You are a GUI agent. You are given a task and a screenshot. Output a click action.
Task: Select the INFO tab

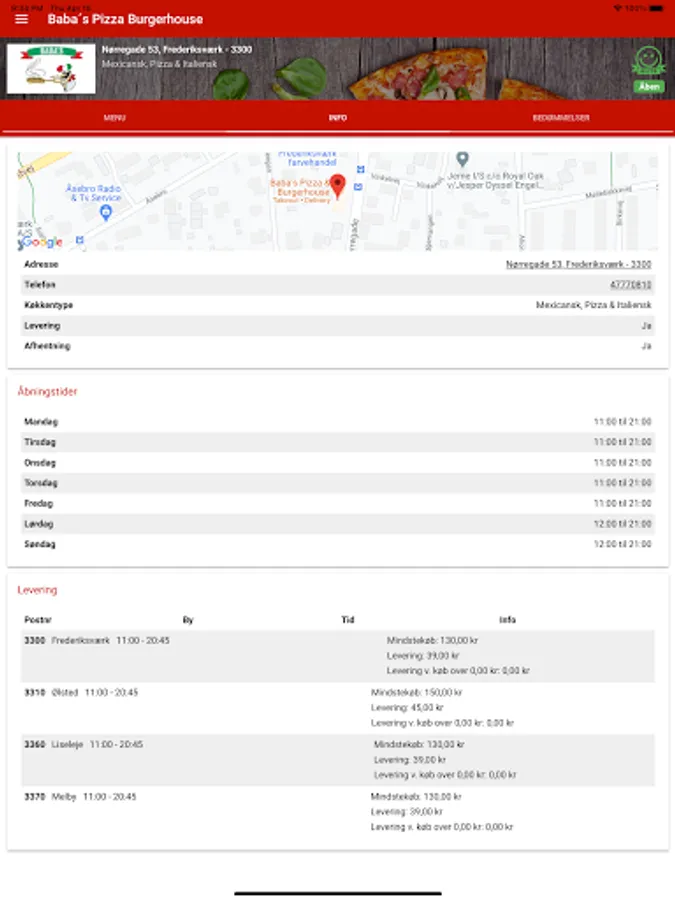338,118
